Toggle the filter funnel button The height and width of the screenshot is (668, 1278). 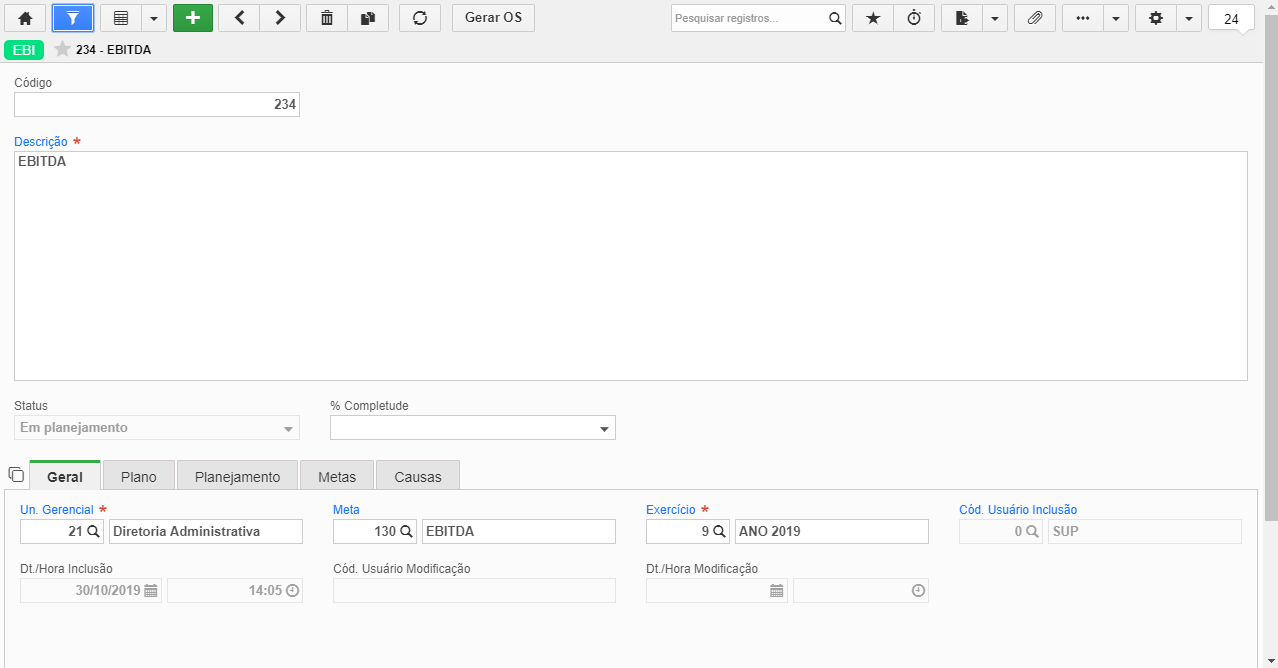click(73, 18)
